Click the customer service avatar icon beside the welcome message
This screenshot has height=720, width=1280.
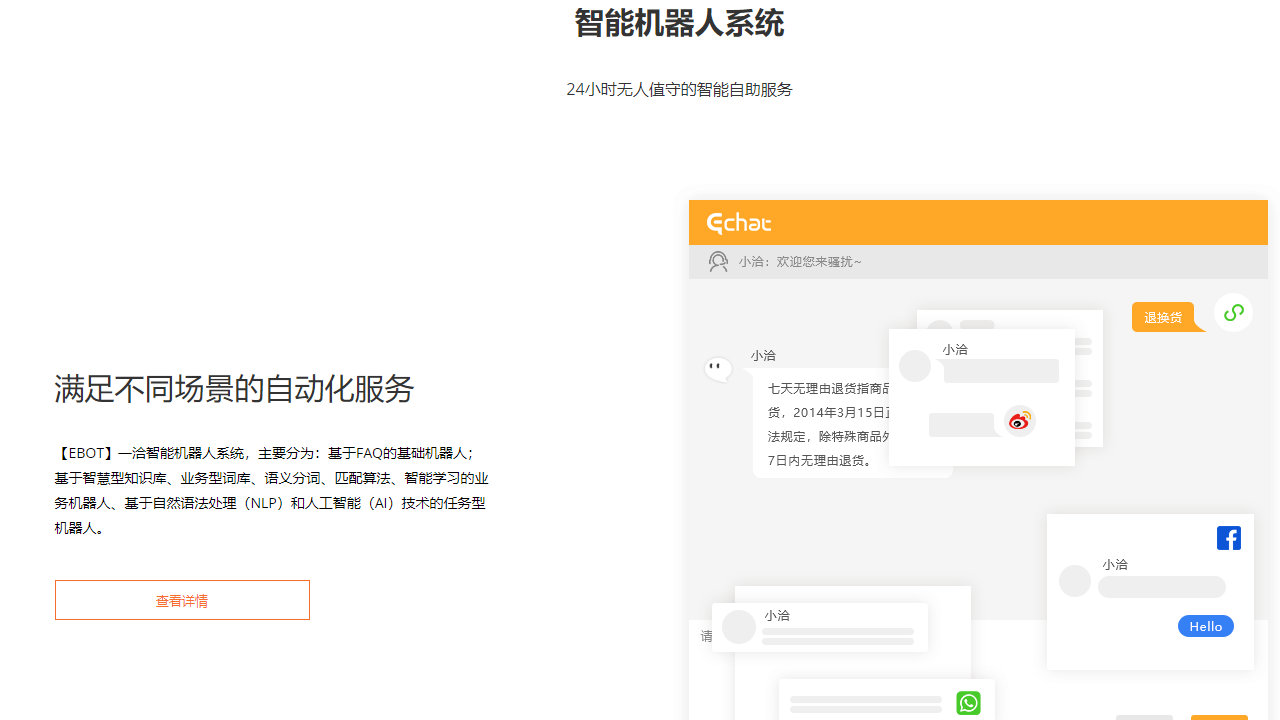coord(718,261)
